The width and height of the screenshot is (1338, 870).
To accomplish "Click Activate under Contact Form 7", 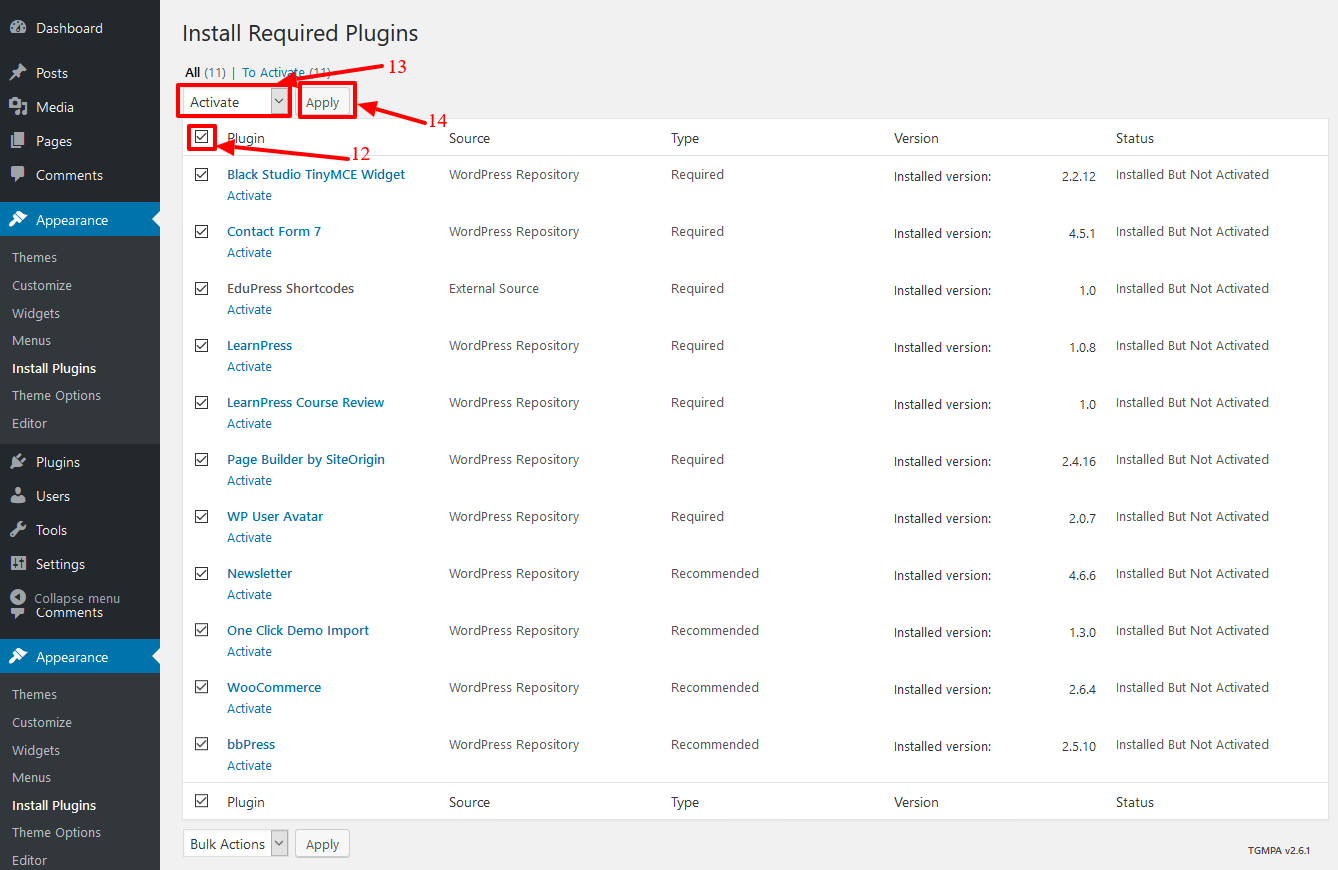I will coord(249,253).
